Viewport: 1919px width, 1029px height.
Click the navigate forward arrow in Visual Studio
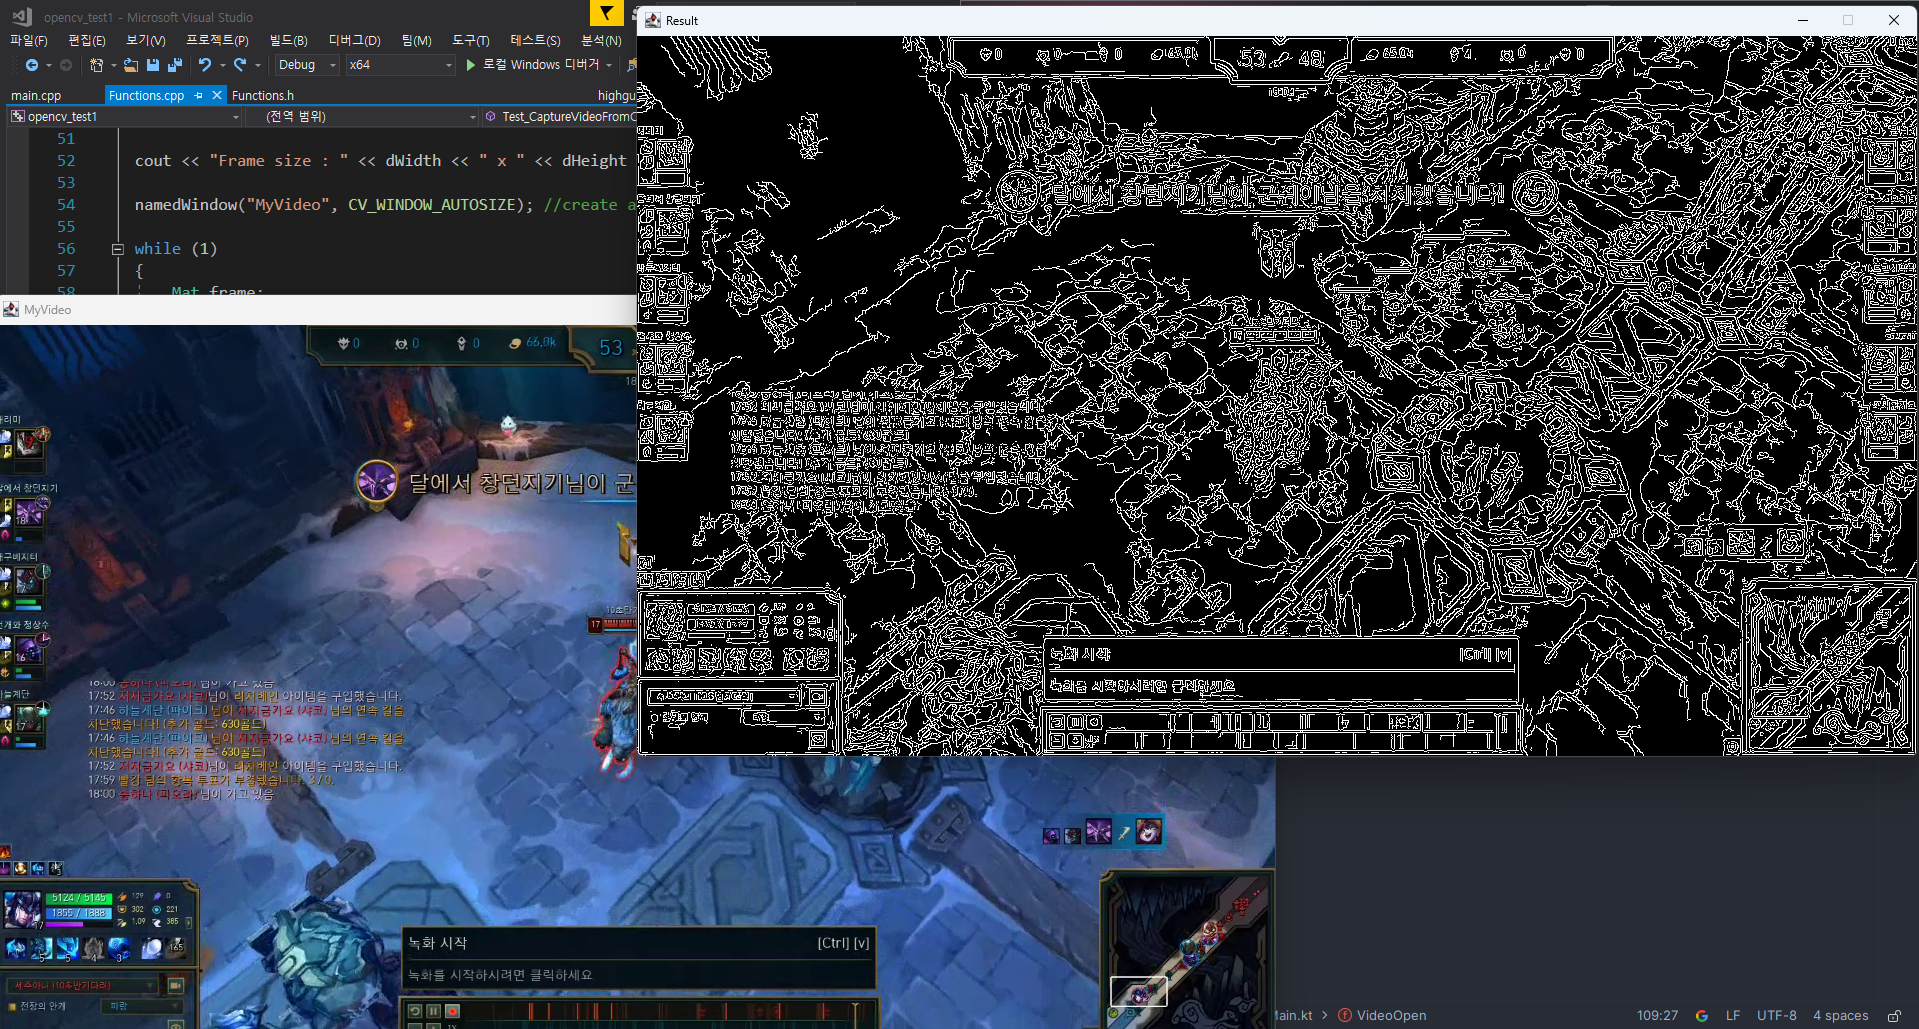(66, 65)
